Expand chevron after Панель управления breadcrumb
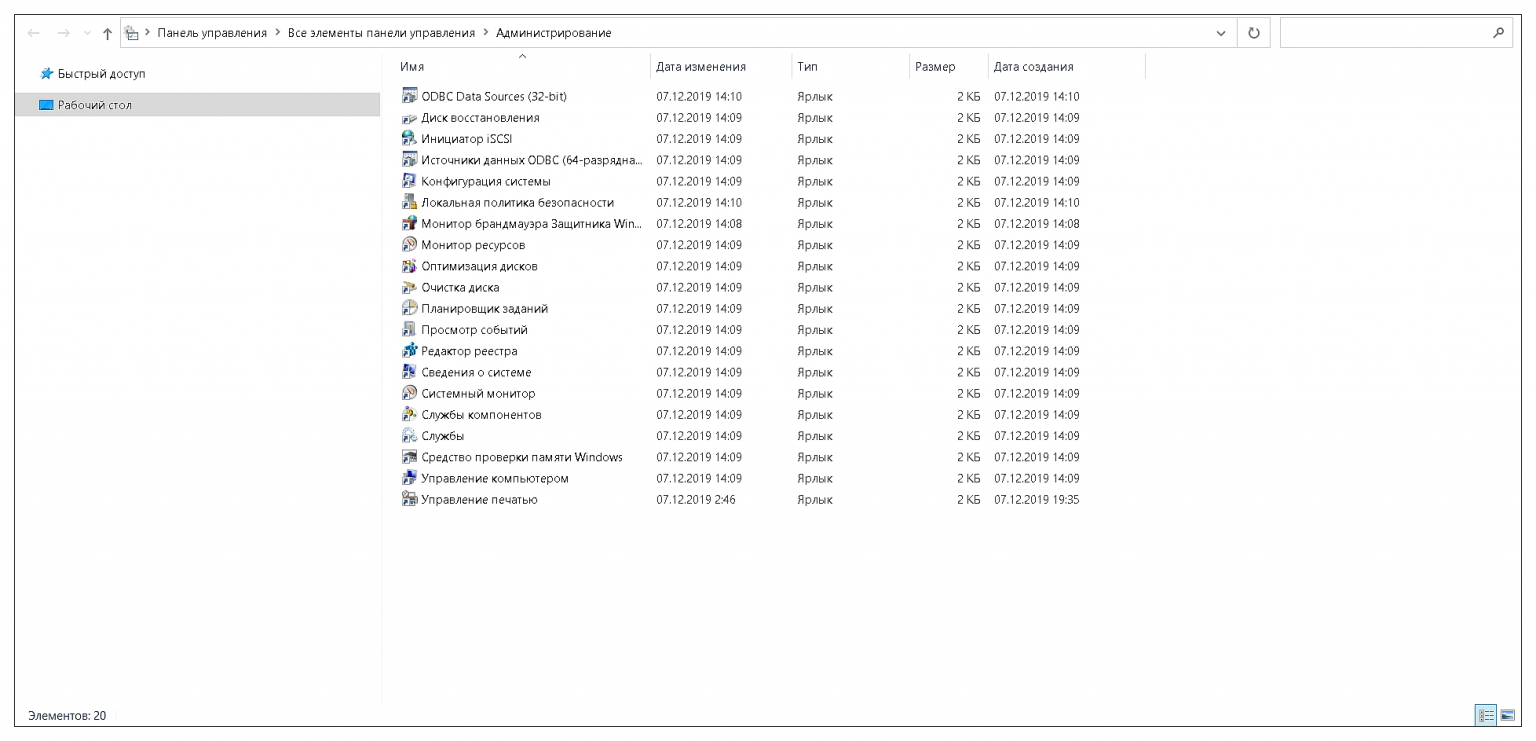 (x=276, y=33)
